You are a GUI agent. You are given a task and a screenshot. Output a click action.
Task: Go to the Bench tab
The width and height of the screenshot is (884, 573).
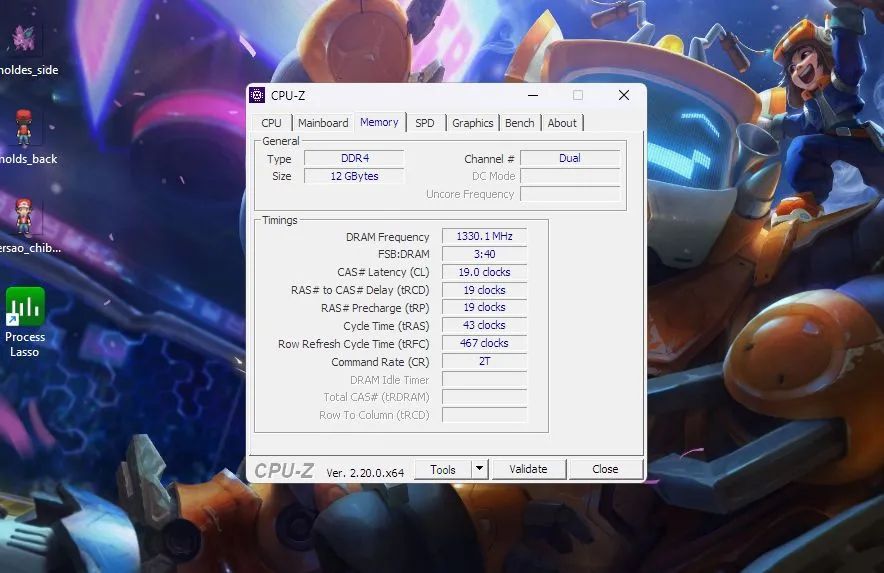(520, 123)
